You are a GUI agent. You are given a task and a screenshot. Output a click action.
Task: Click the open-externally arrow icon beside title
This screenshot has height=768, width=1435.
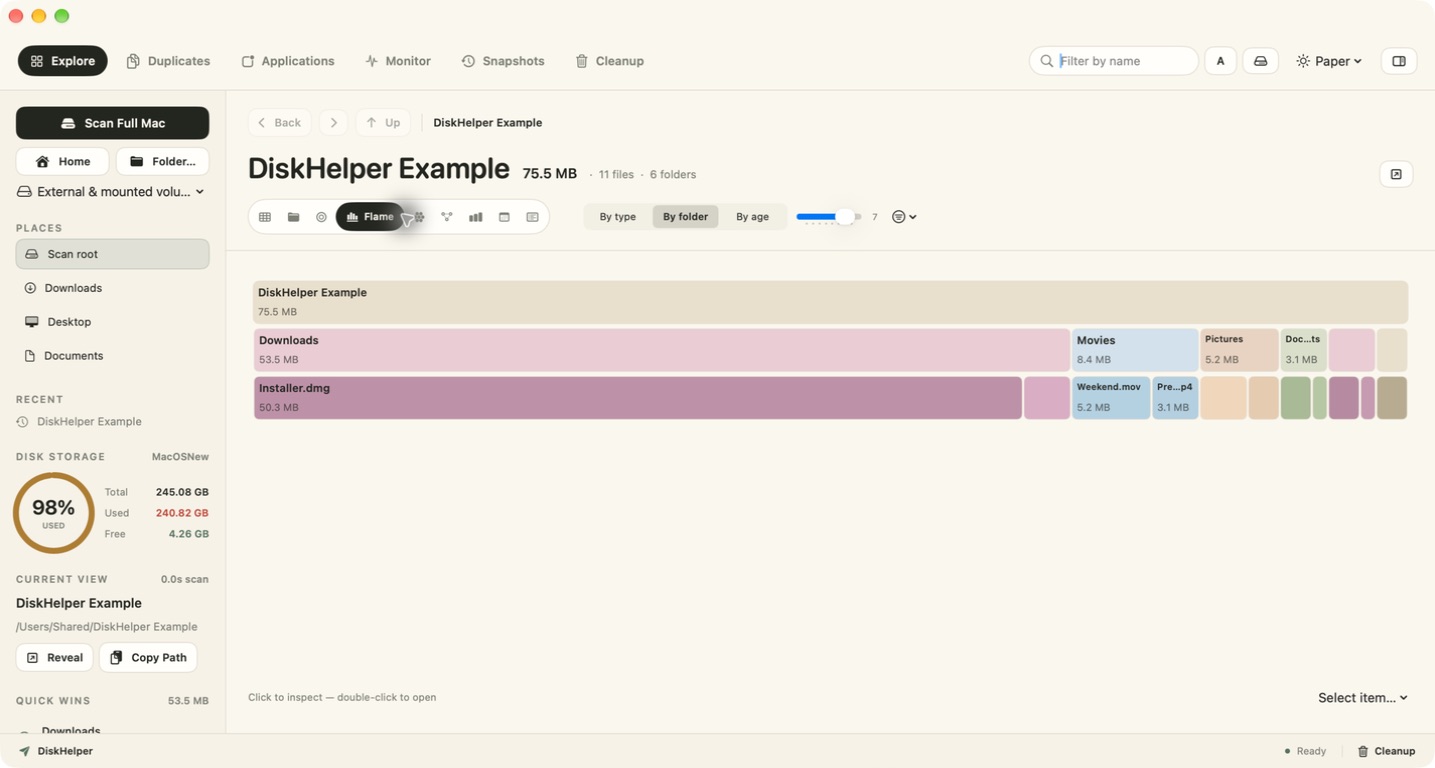1396,174
